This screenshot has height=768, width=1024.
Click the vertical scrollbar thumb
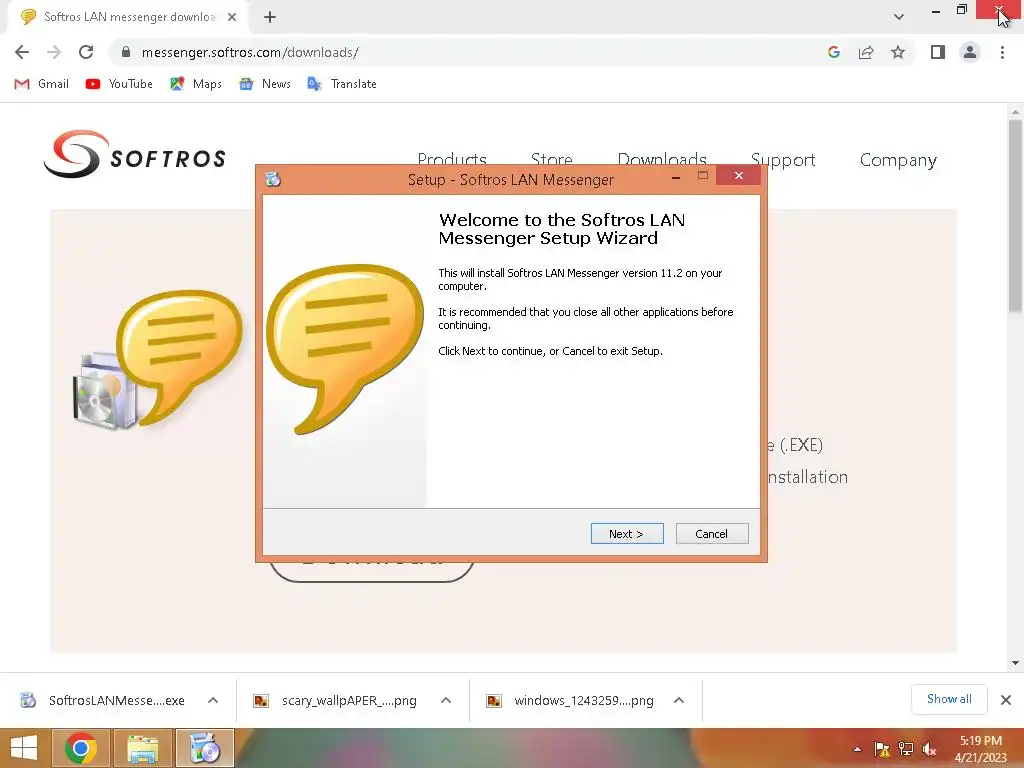[x=1015, y=216]
